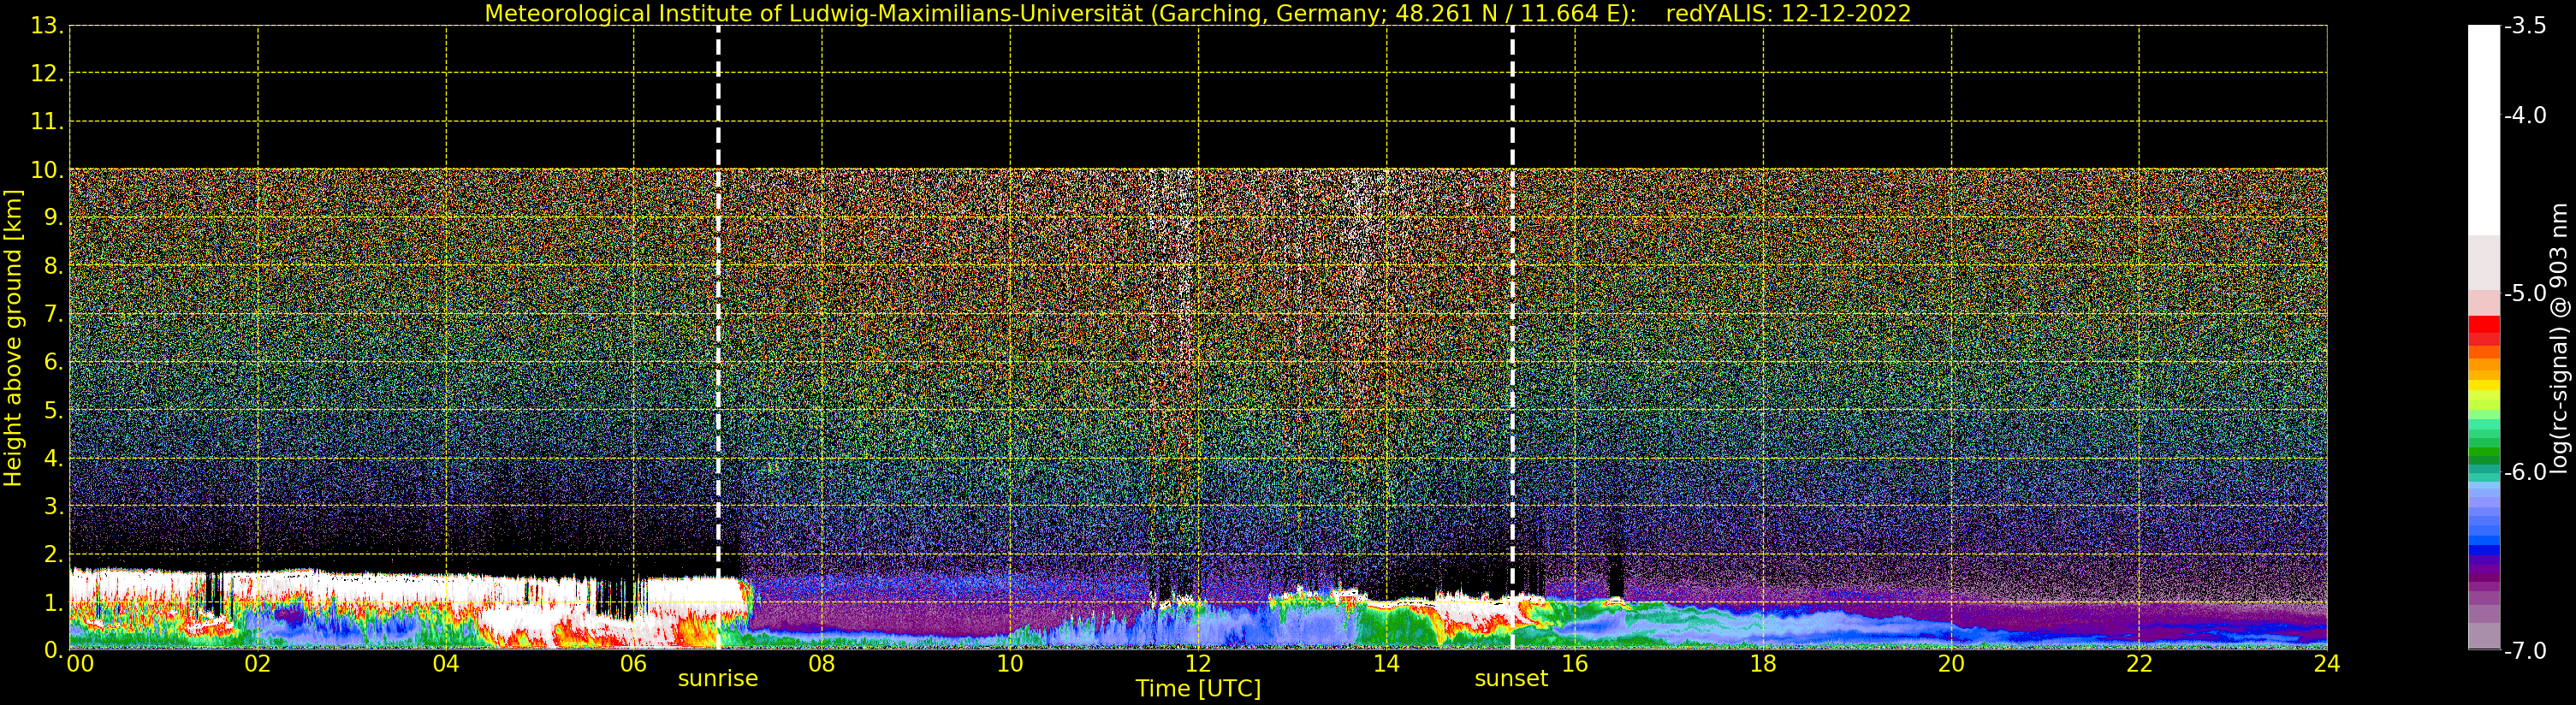Click the '7.' height tick label
Image resolution: width=2576 pixels, height=705 pixels.
click(54, 314)
